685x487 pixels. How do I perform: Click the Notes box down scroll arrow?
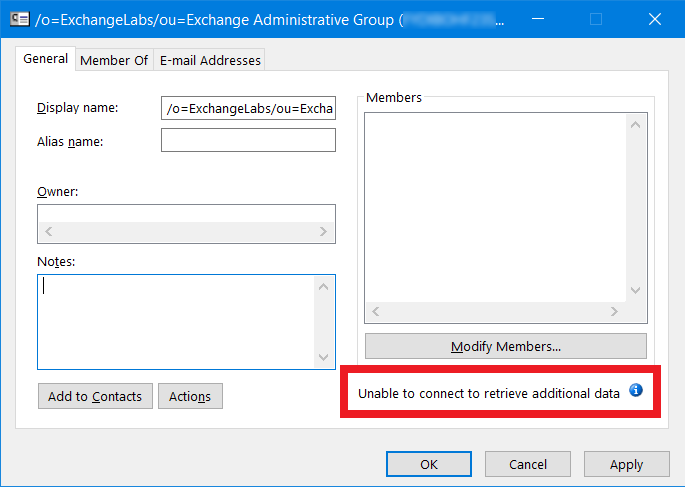323,357
